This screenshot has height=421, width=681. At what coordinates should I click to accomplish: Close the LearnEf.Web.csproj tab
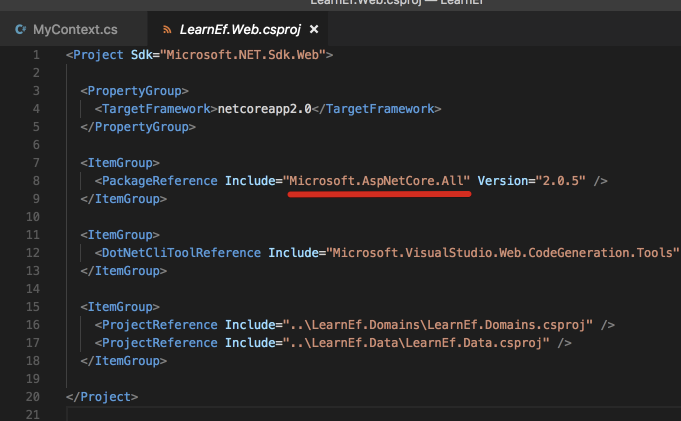click(x=314, y=29)
